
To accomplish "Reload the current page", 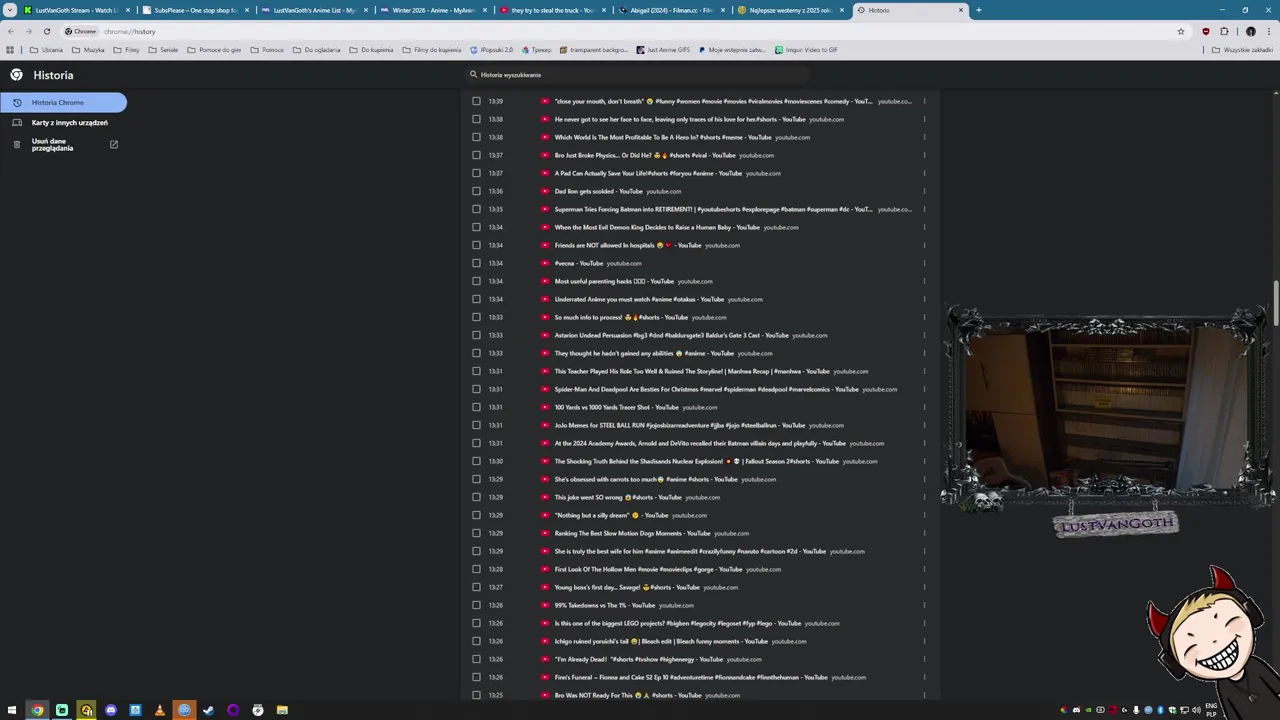I will [x=46, y=31].
